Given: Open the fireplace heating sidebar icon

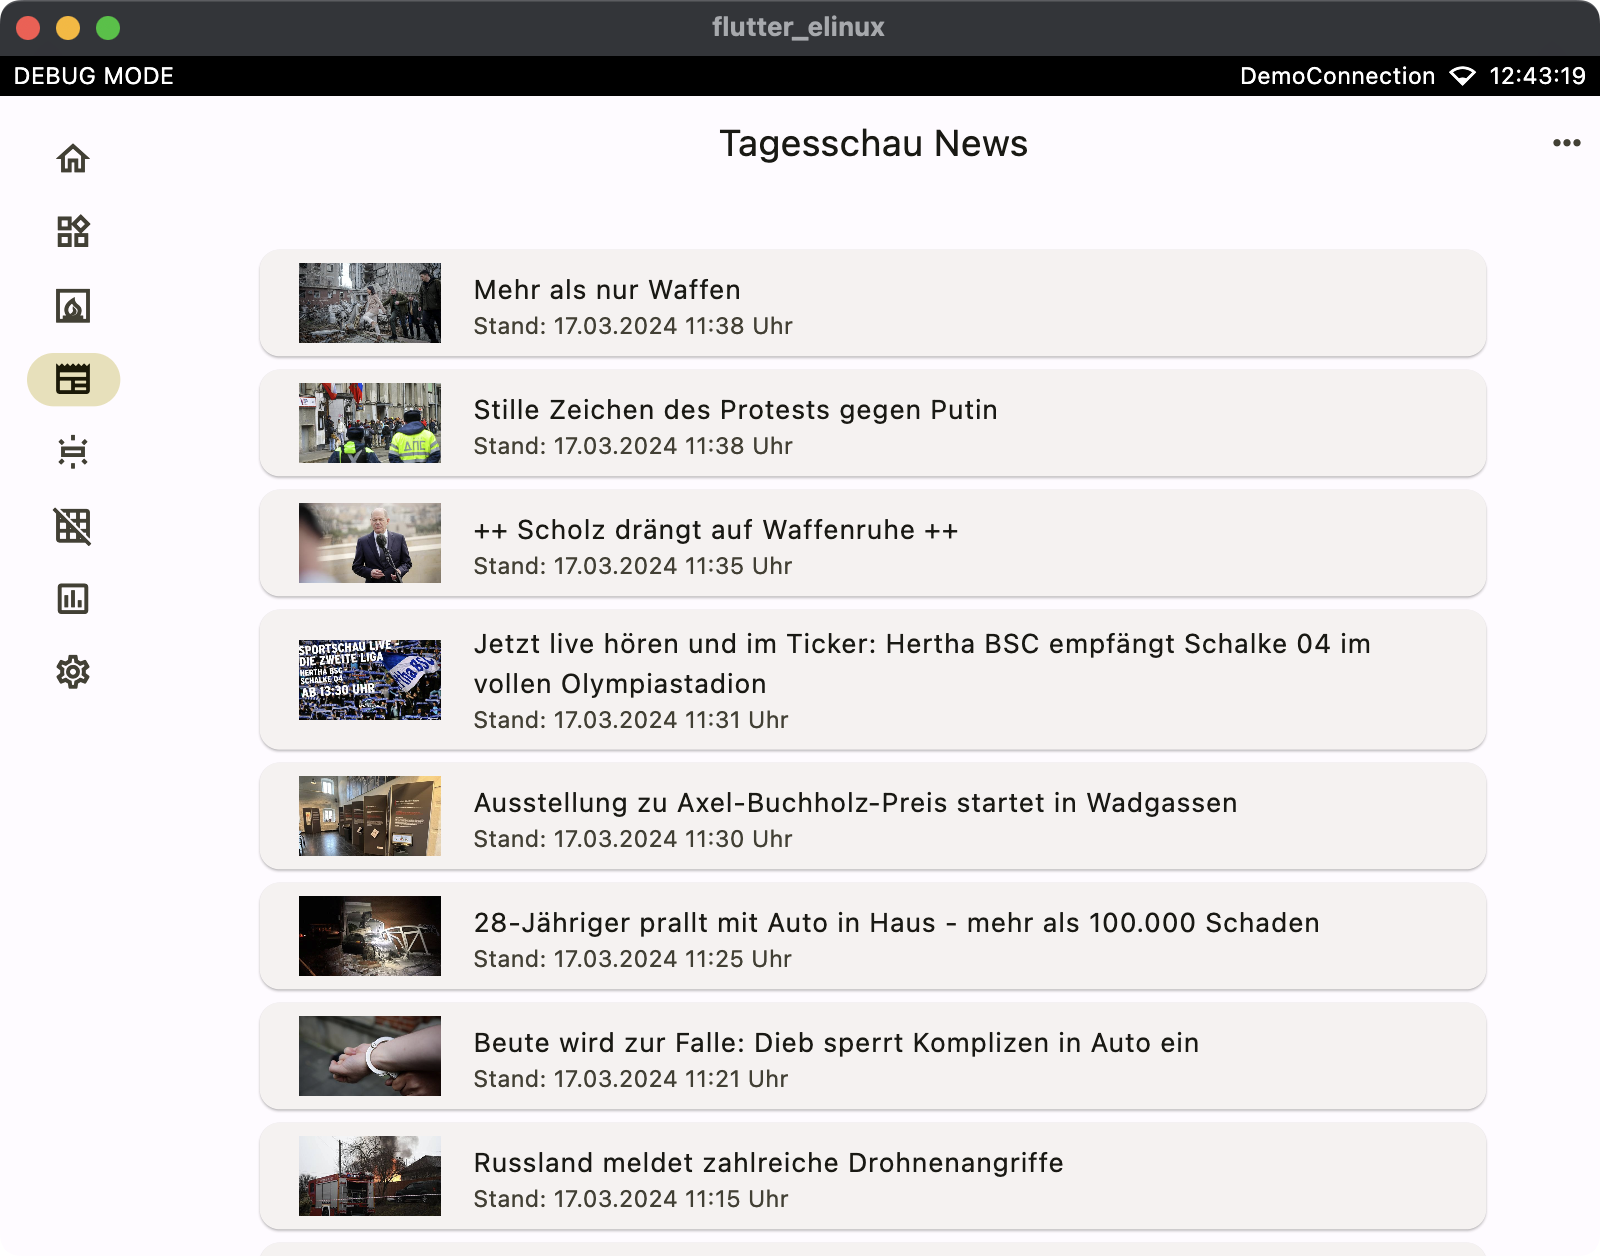Looking at the screenshot, I should click(73, 306).
